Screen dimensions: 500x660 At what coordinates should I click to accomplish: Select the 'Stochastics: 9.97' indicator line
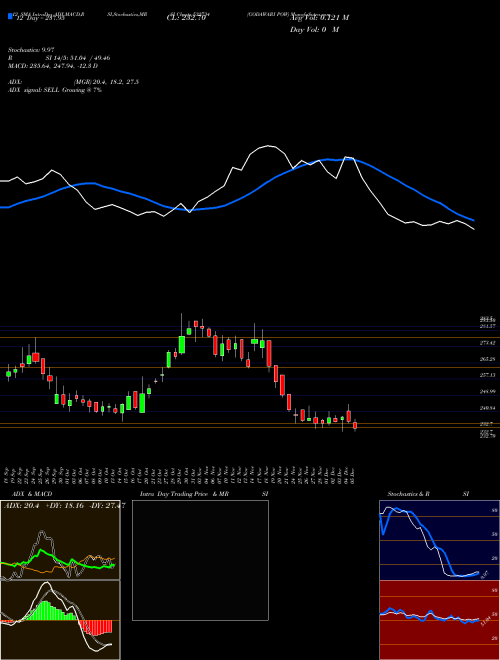[31, 50]
